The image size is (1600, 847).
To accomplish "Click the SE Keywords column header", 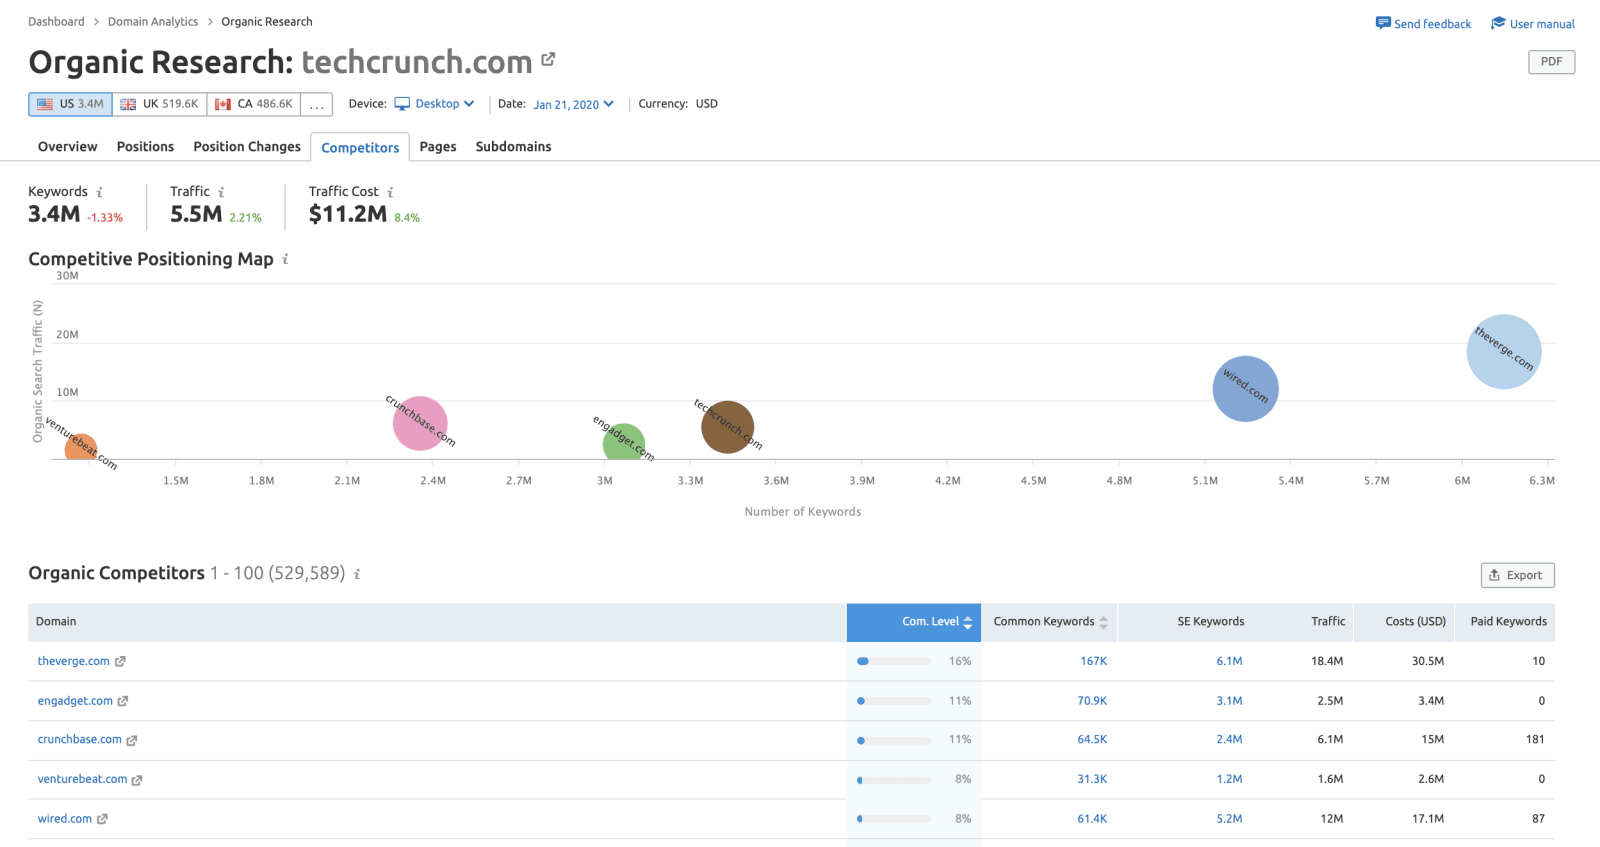I will click(1210, 622).
